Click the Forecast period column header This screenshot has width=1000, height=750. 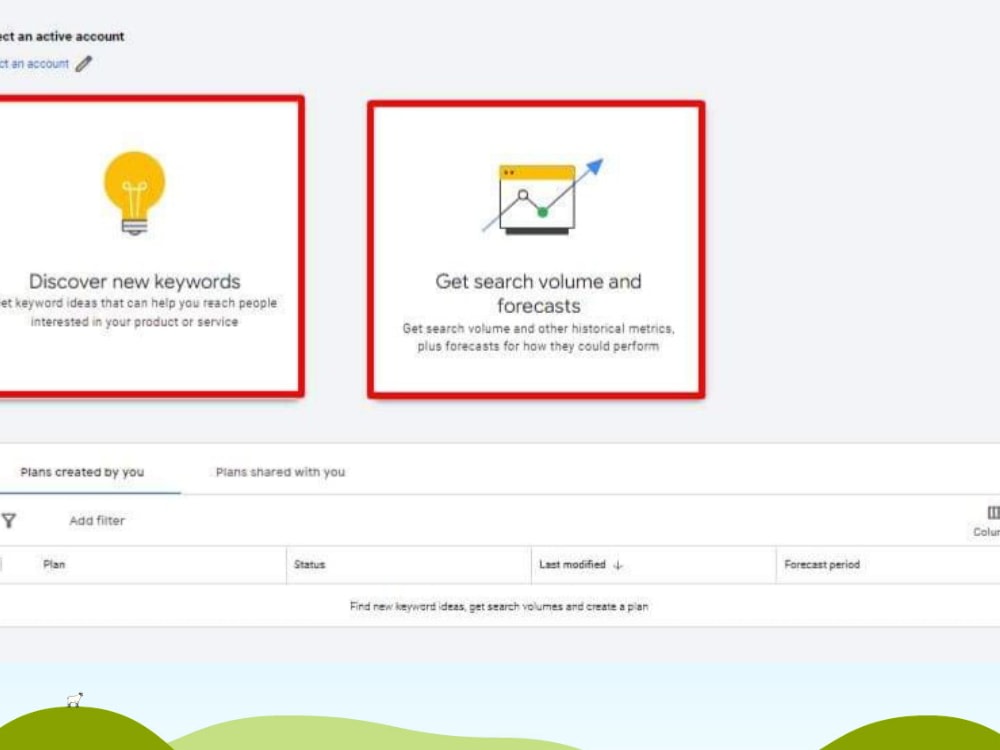tap(822, 565)
